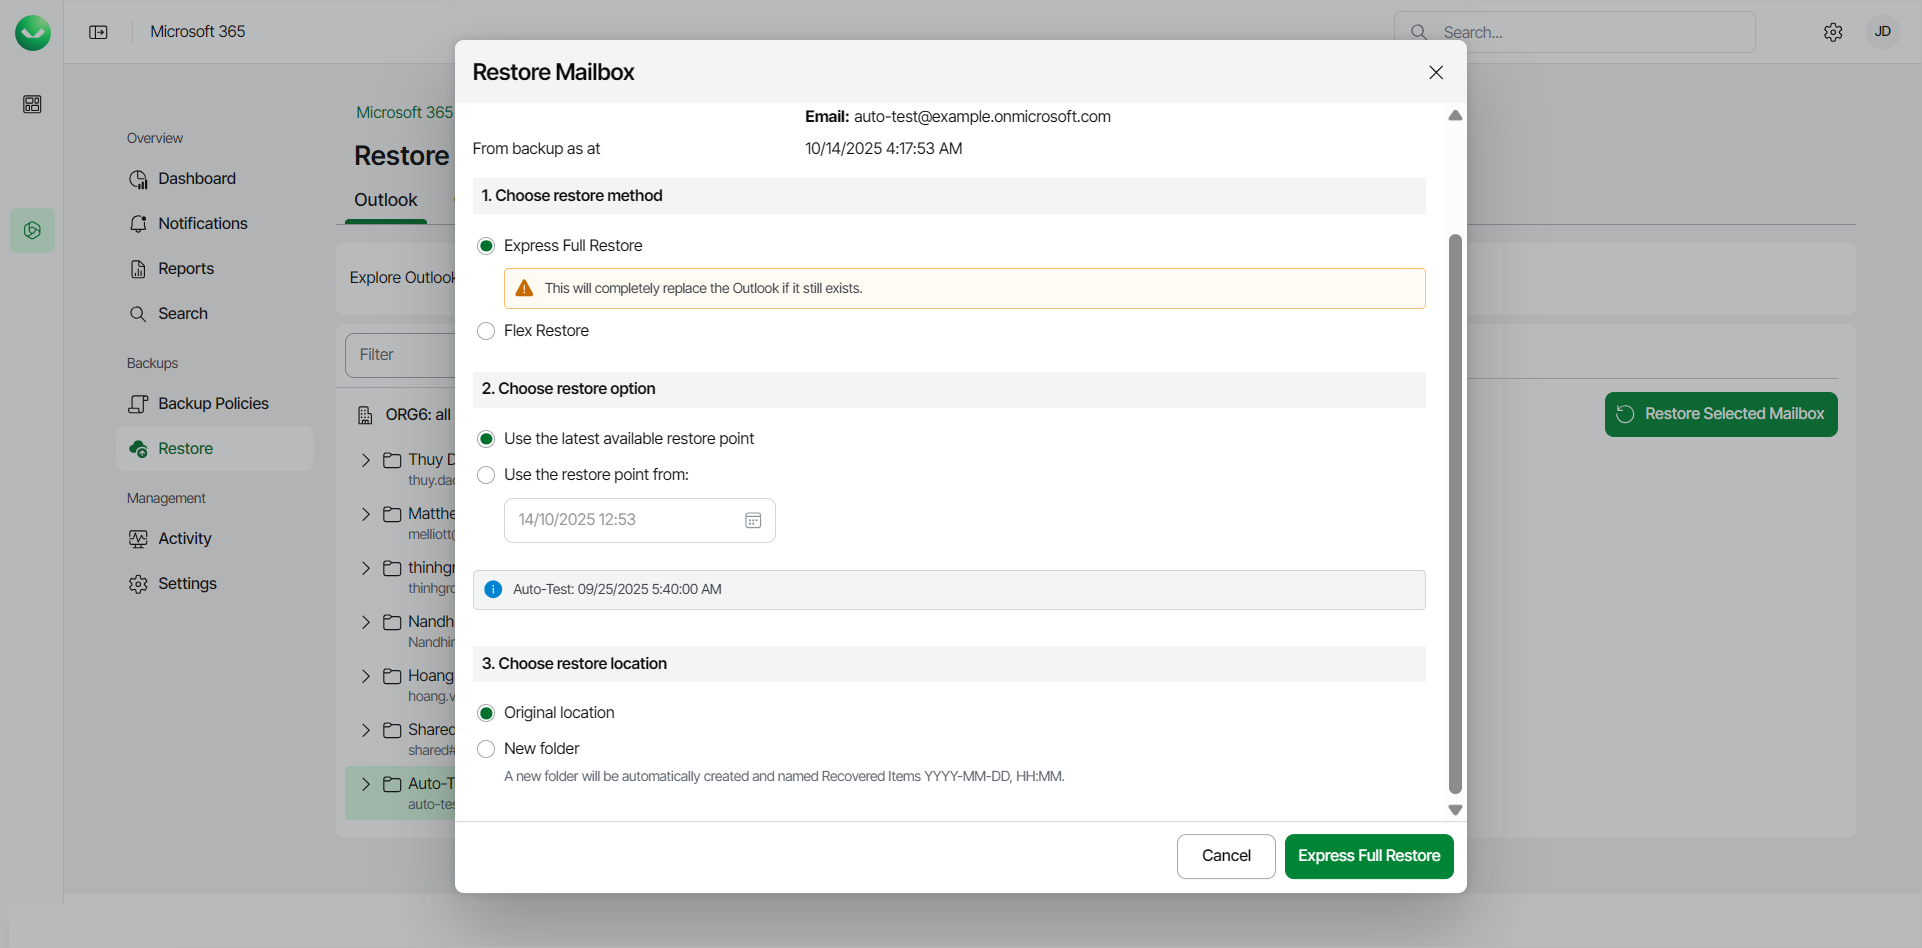This screenshot has height=948, width=1922.
Task: Open Backup Policies in the sidebar
Action: [x=212, y=404]
